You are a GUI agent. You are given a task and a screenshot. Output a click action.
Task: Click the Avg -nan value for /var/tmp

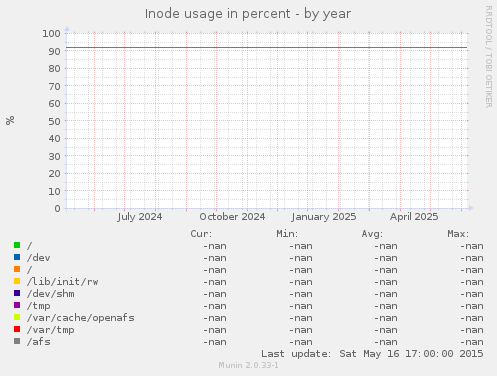pos(386,330)
